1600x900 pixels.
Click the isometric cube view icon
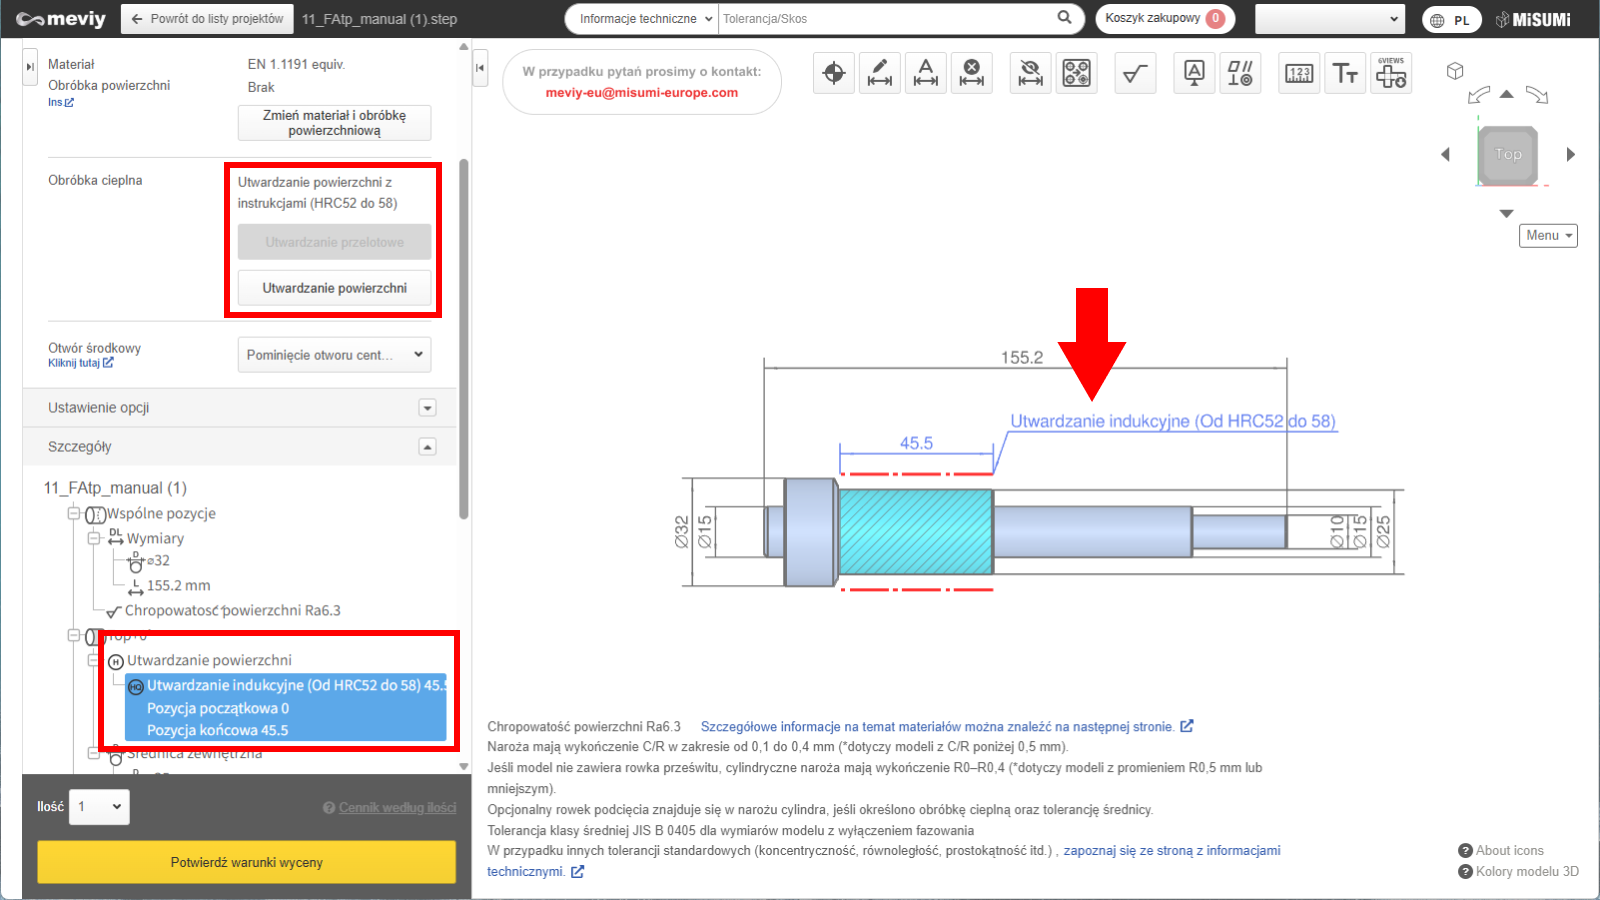(x=1455, y=71)
